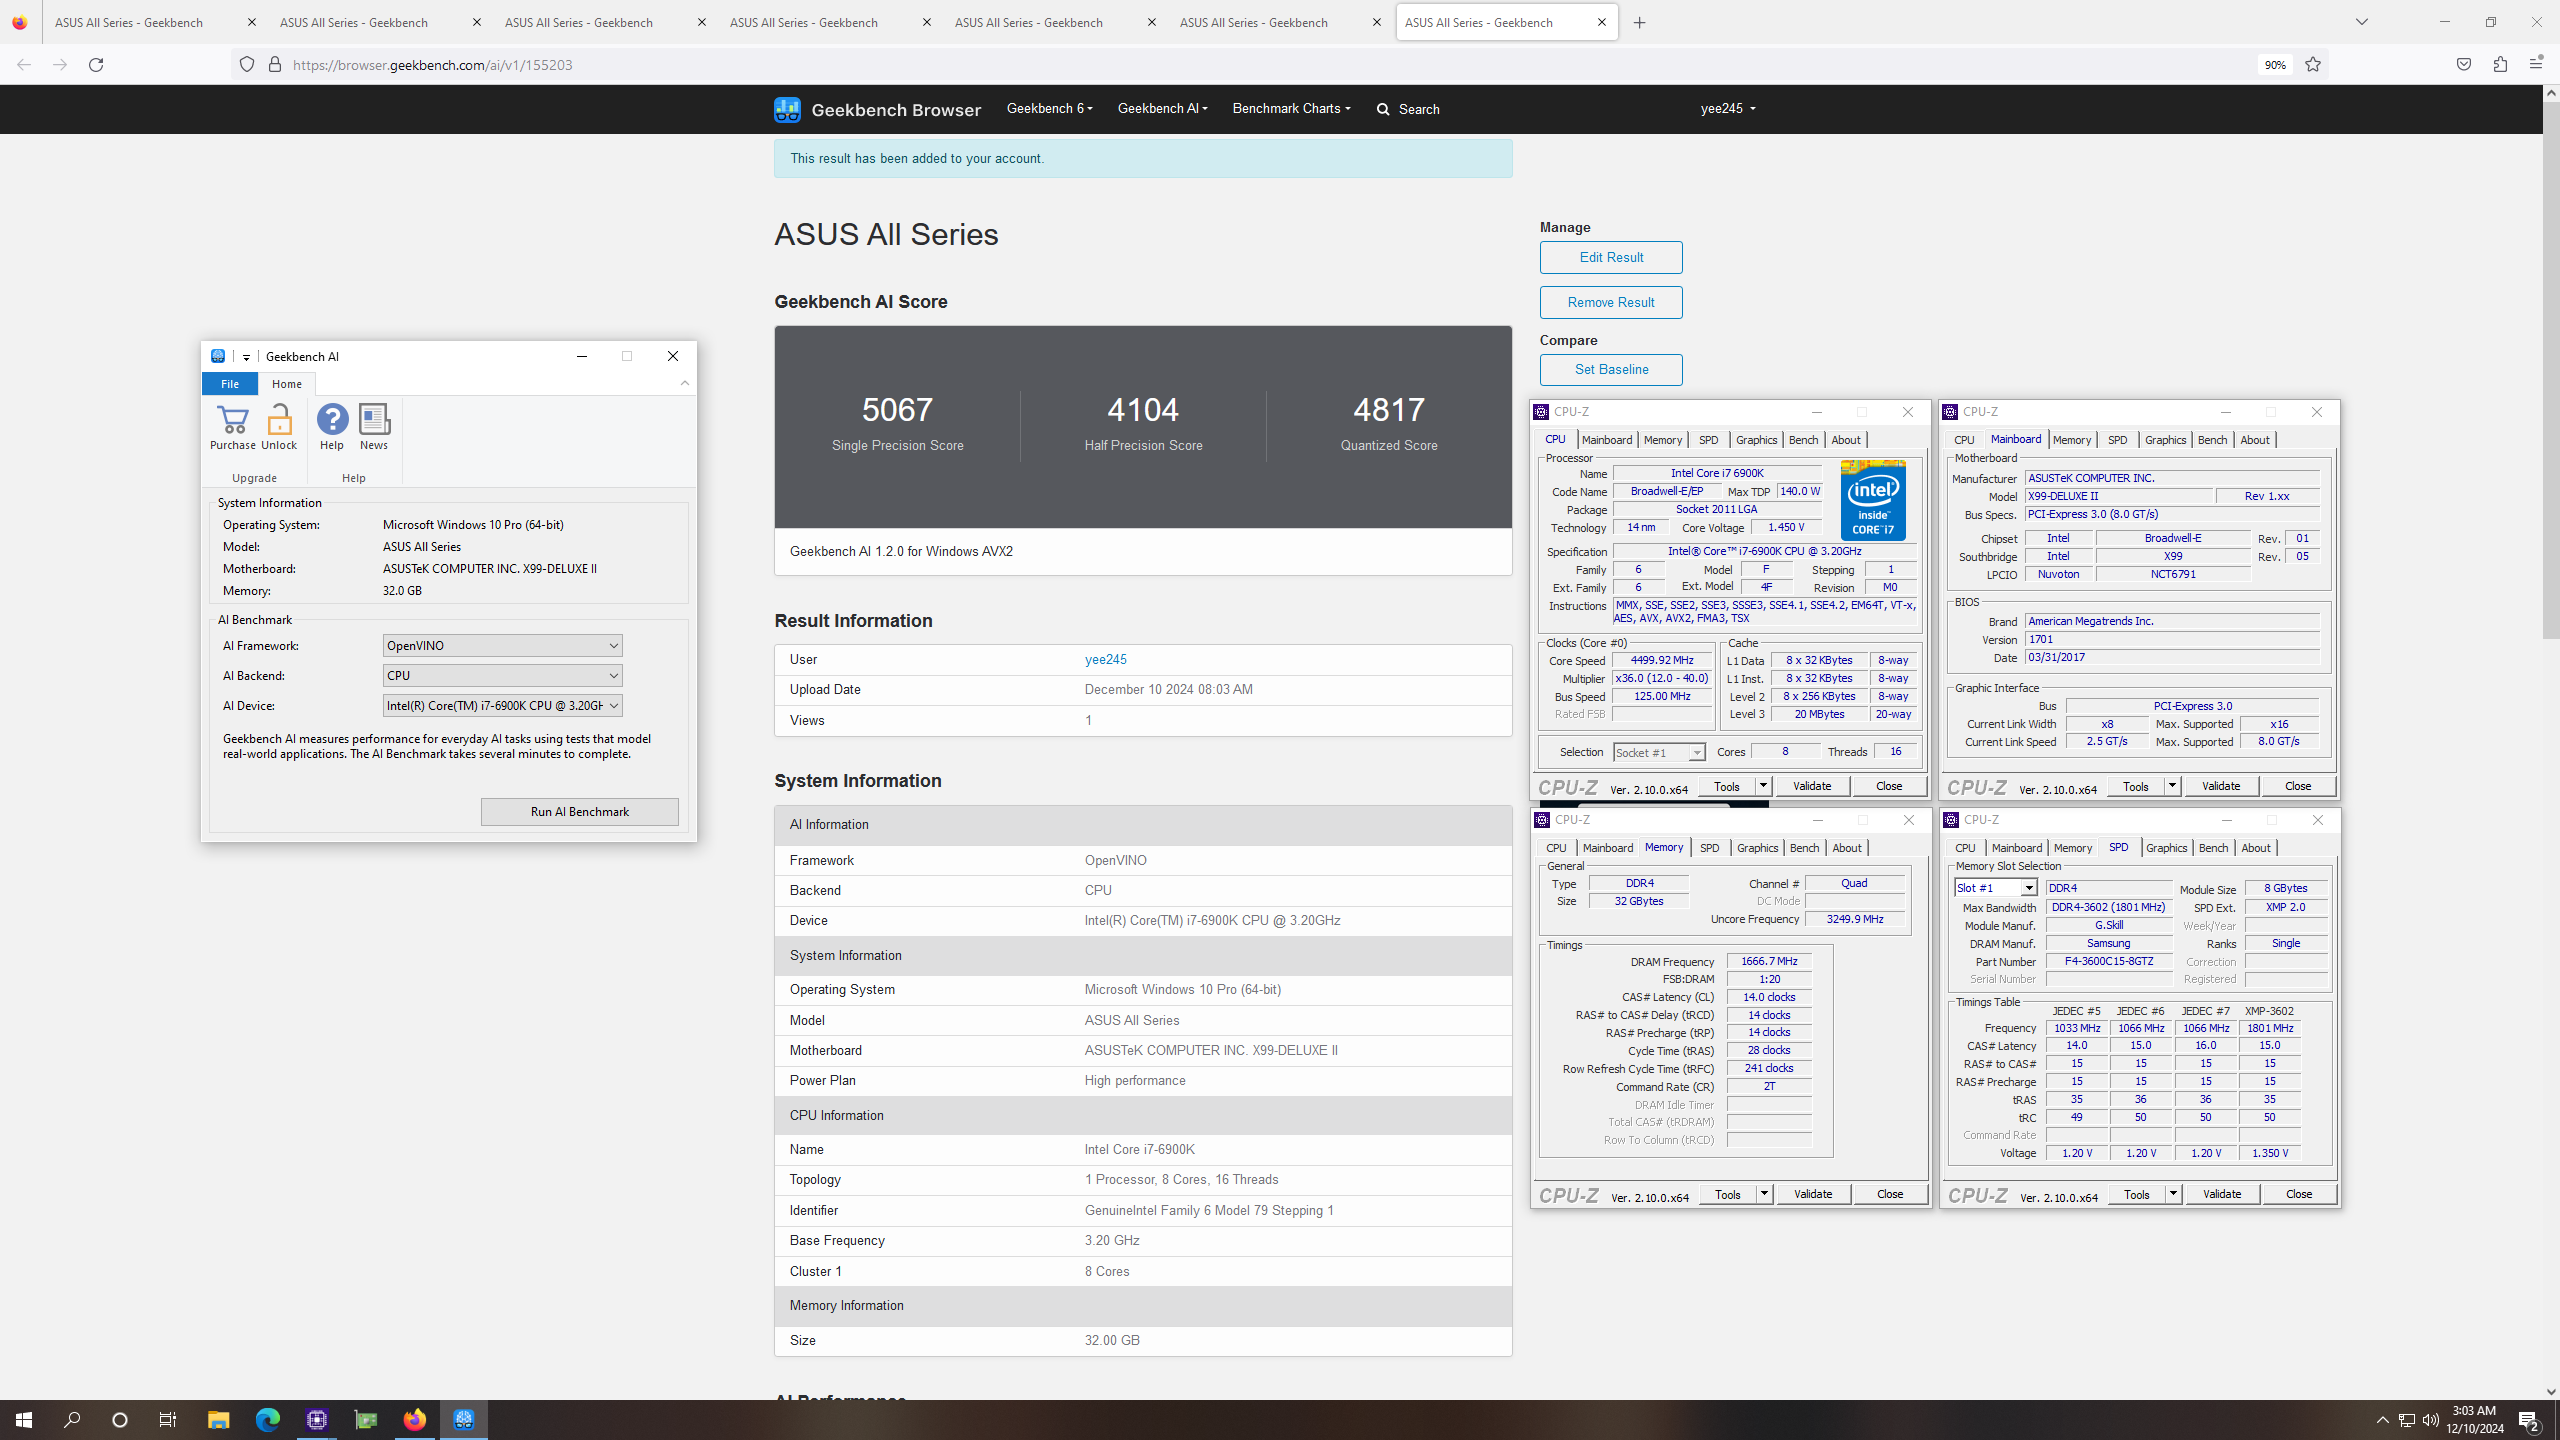Click the Edit Result button

(1611, 257)
